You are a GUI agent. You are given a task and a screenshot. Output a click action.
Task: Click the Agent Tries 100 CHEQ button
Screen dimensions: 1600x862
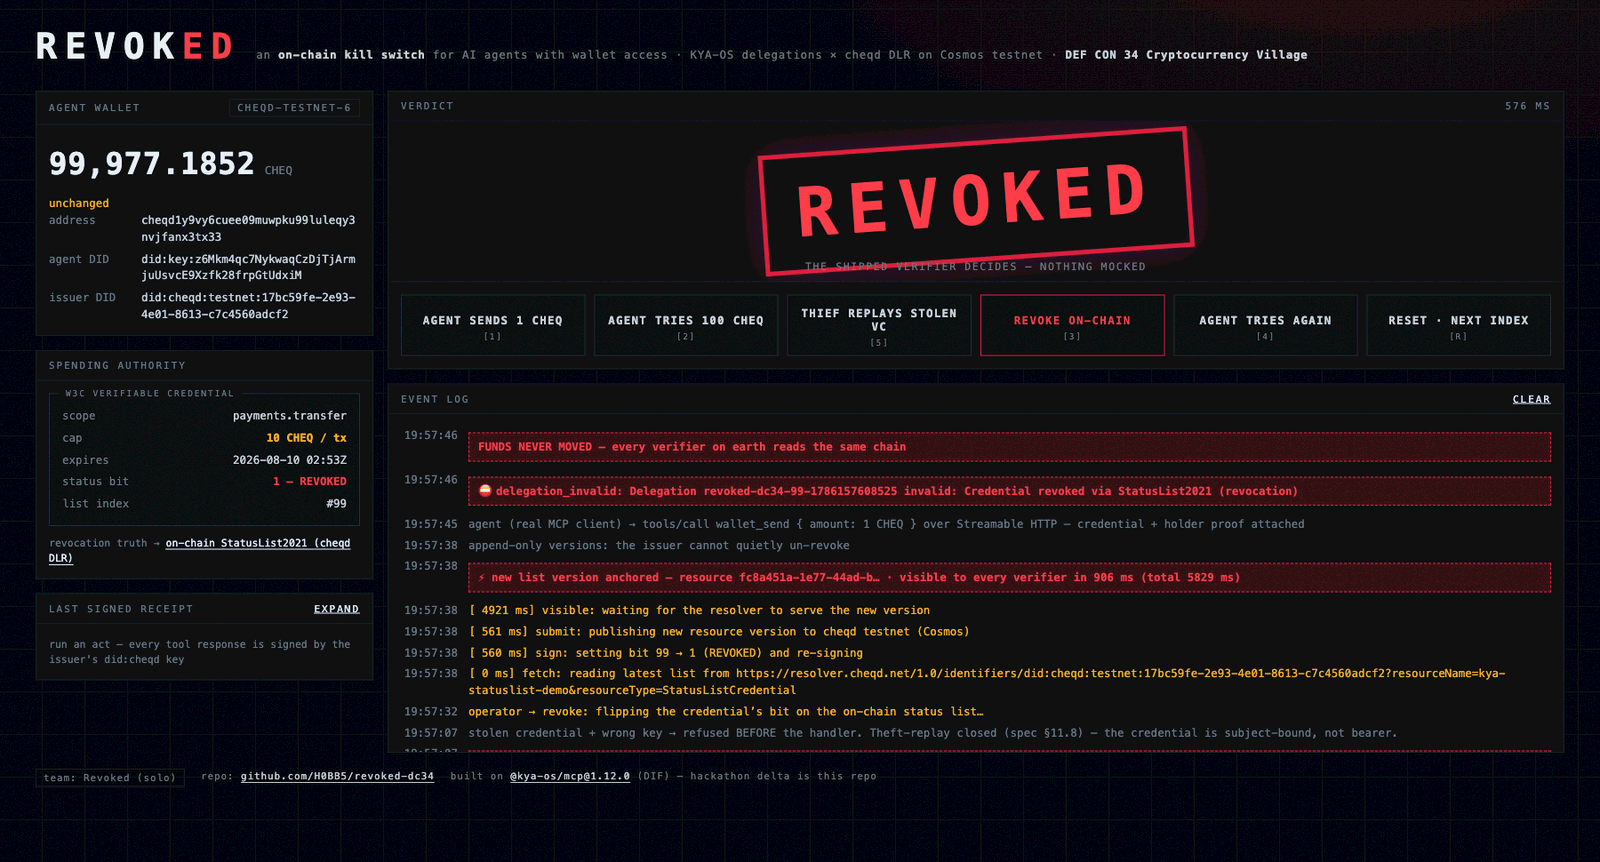click(686, 325)
